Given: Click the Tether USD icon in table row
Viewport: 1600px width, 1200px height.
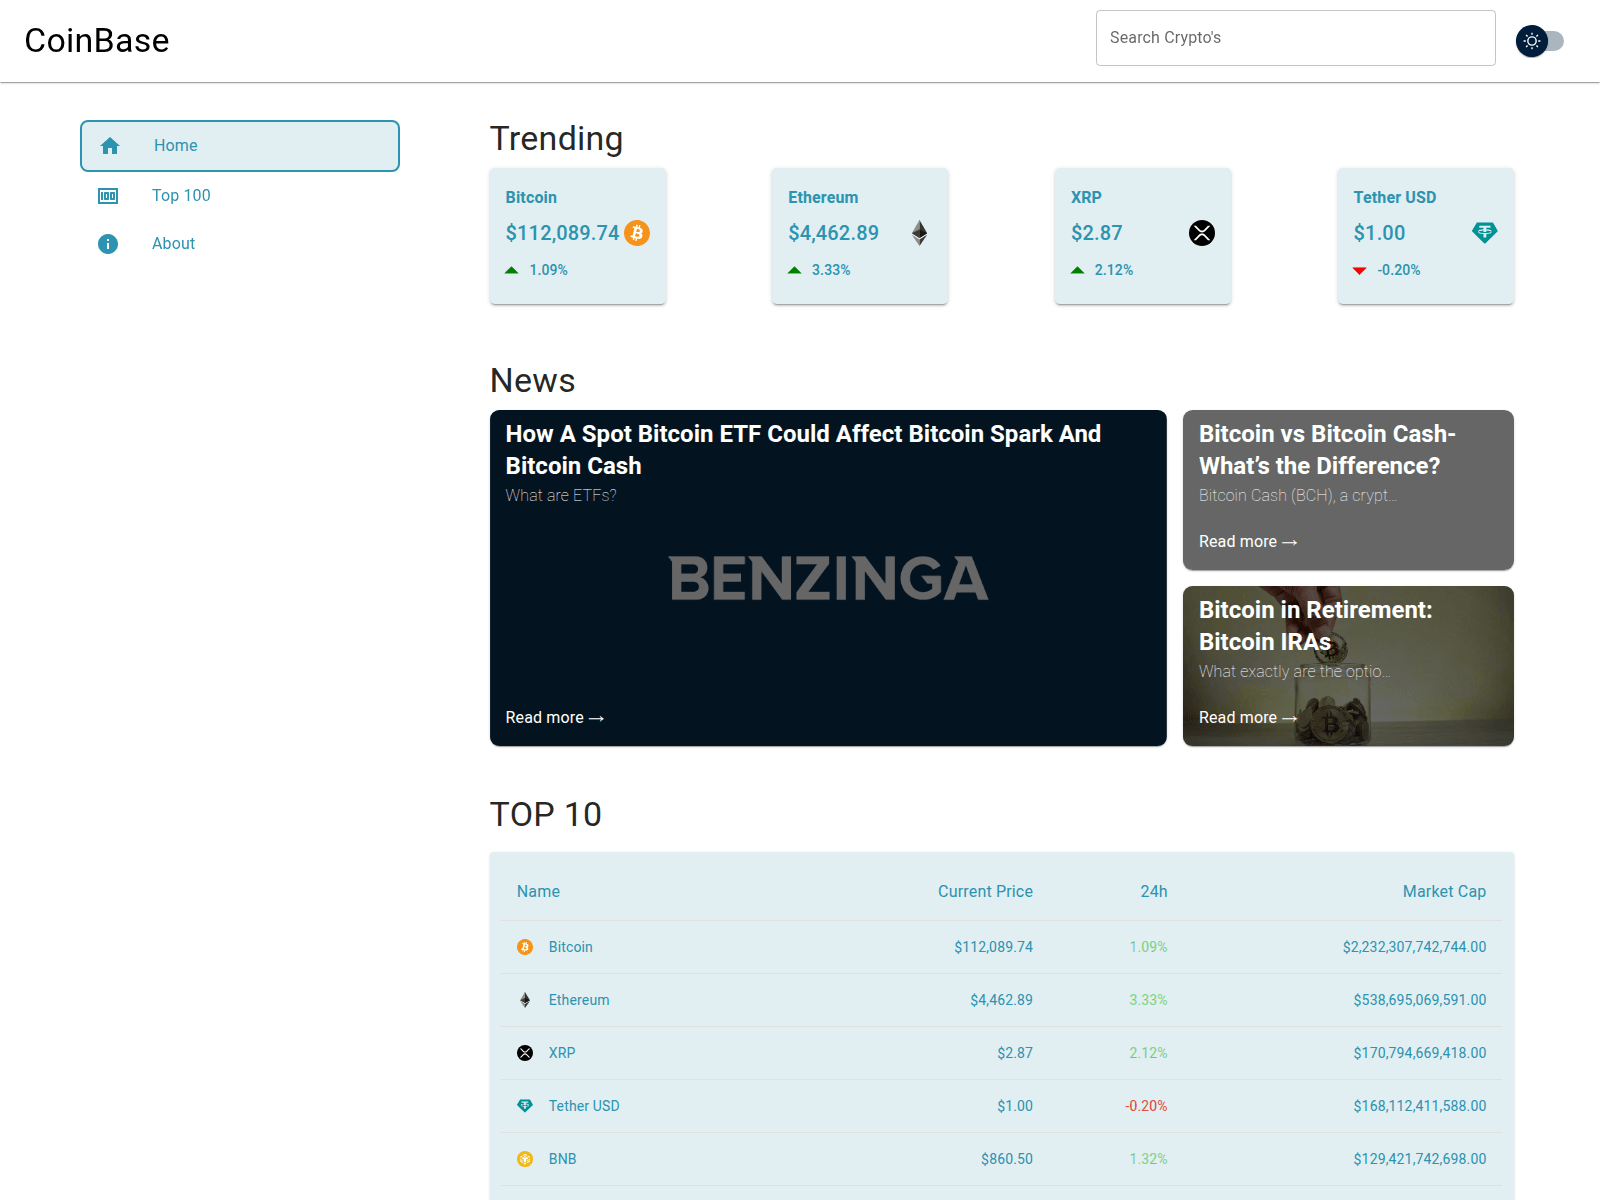Looking at the screenshot, I should point(525,1106).
